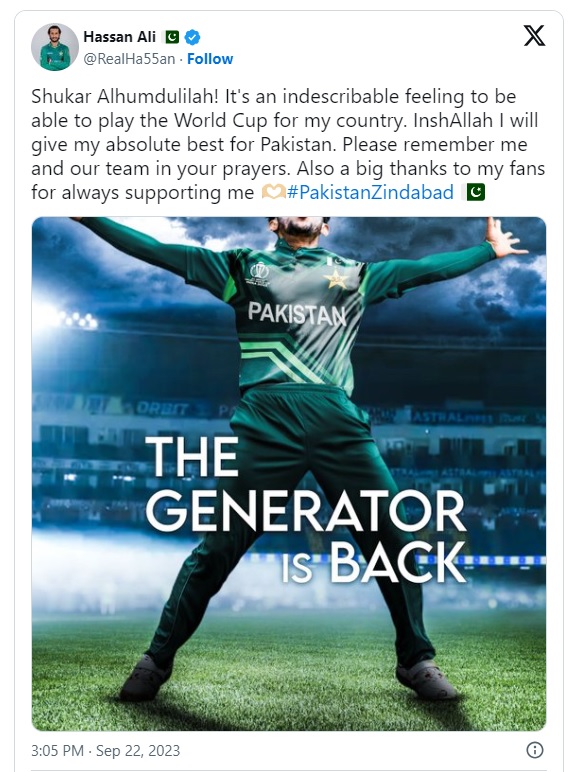The height and width of the screenshot is (772, 580).
Task: Click the PAKISTAN jersey text in the image
Action: pos(297,313)
